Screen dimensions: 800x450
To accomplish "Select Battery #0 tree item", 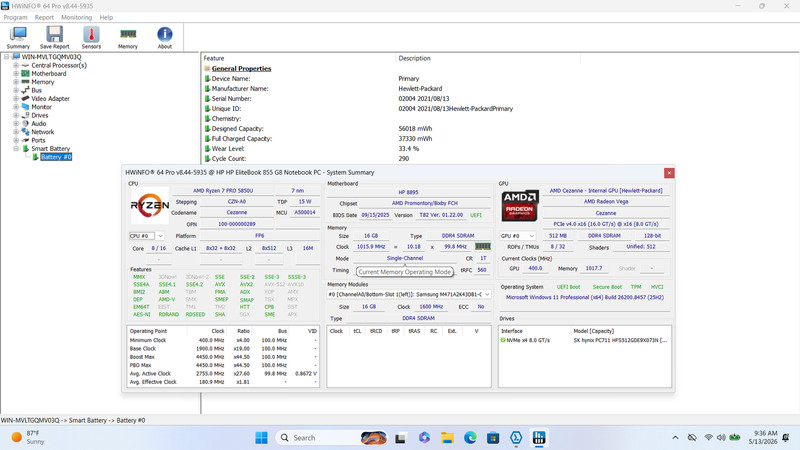I will point(56,157).
